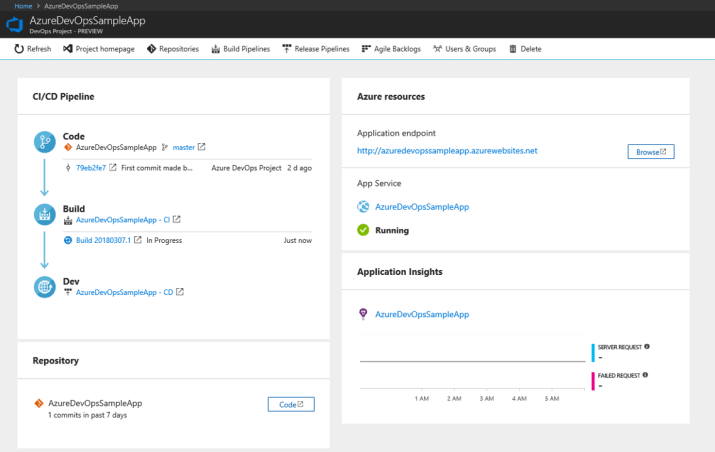
Task: Delete the DevOps project
Action: pyautogui.click(x=525, y=48)
